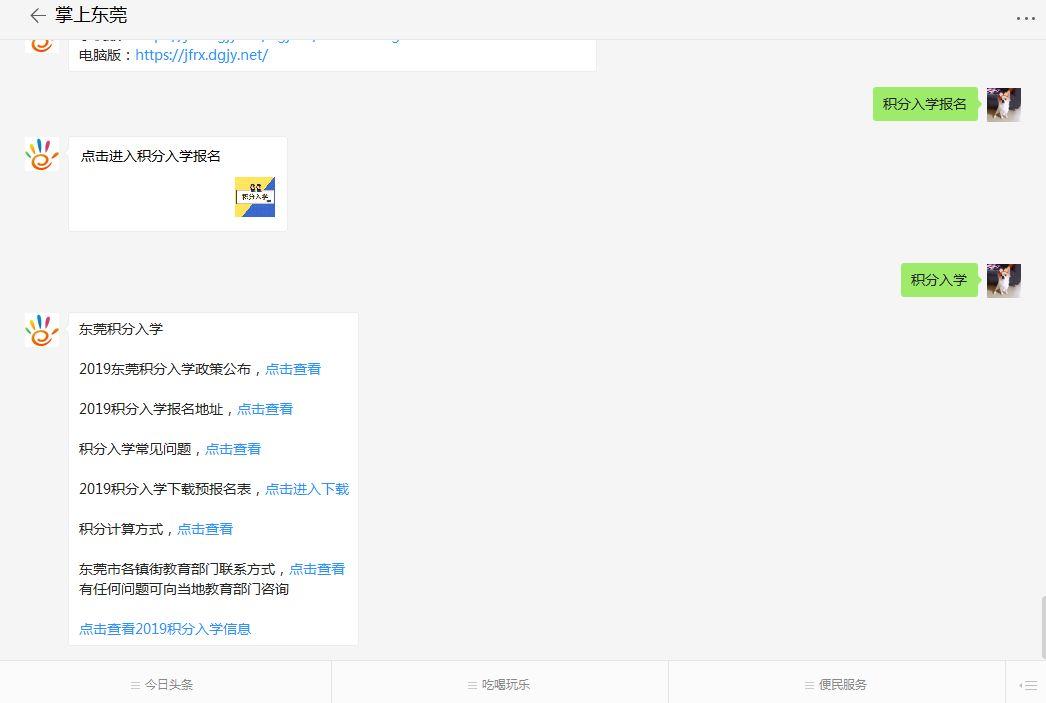Click user's dog avatar beside 积分入学报名 message
1046x703 pixels.
point(1003,104)
